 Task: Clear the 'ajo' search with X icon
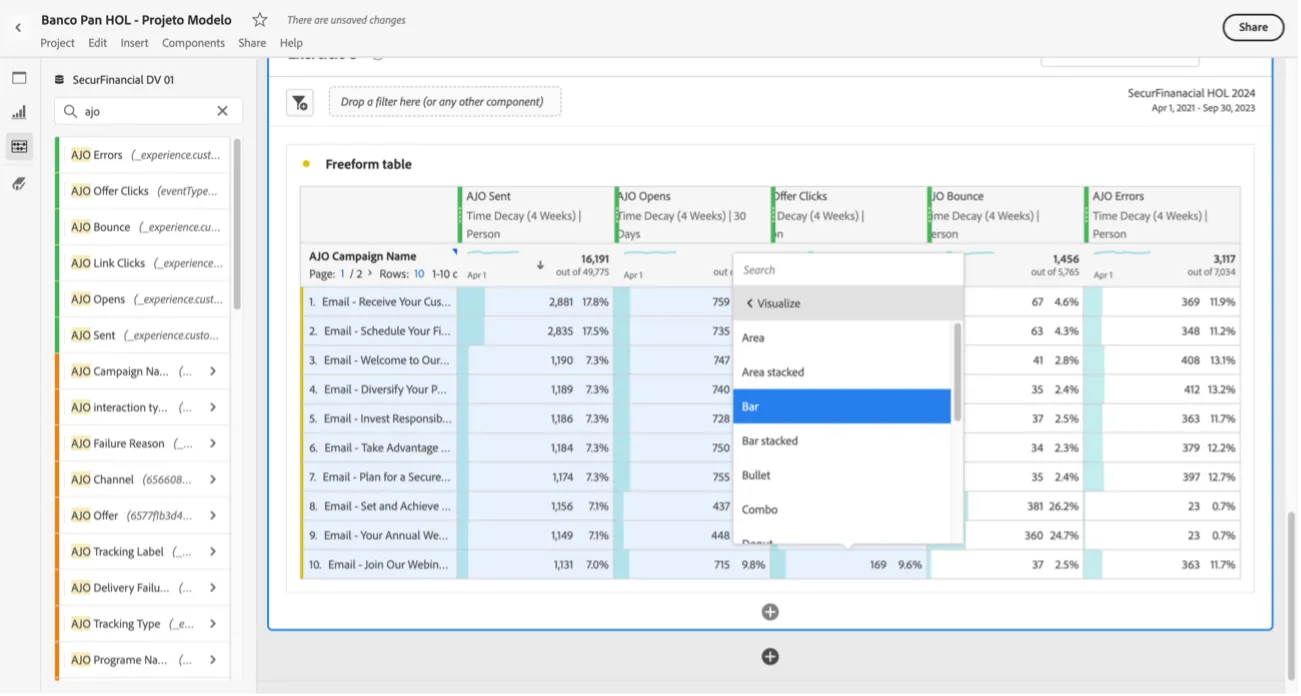click(222, 111)
